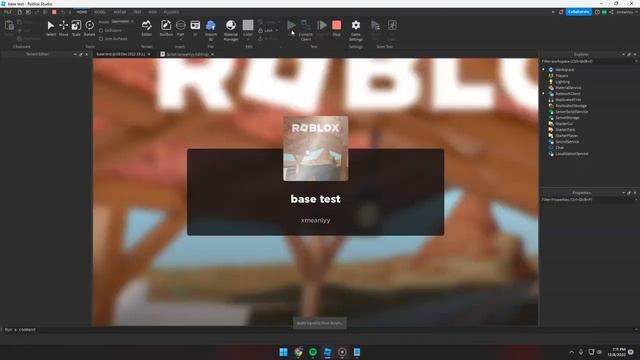
Task: Click the red stop icon in quick access bar
Action: pyautogui.click(x=54, y=12)
